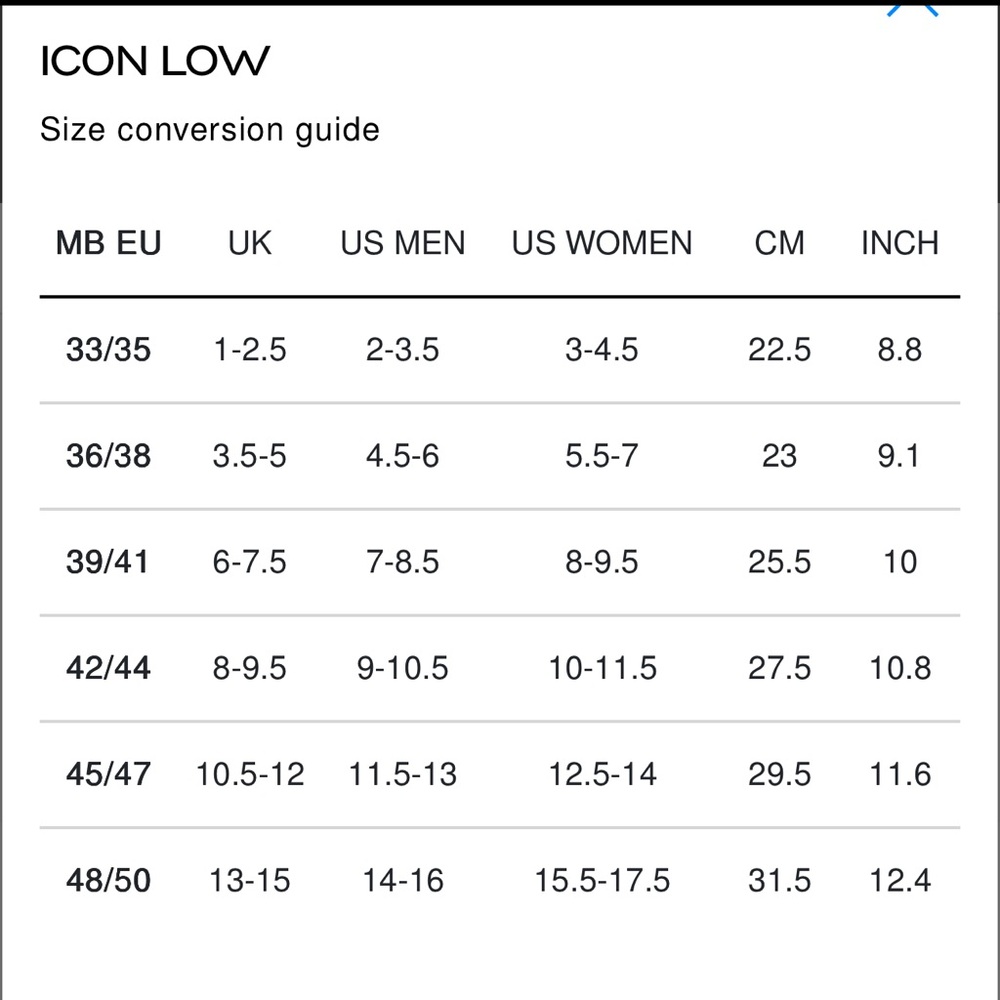Select the INCH column header
Screen dimensions: 1000x1000
899,244
